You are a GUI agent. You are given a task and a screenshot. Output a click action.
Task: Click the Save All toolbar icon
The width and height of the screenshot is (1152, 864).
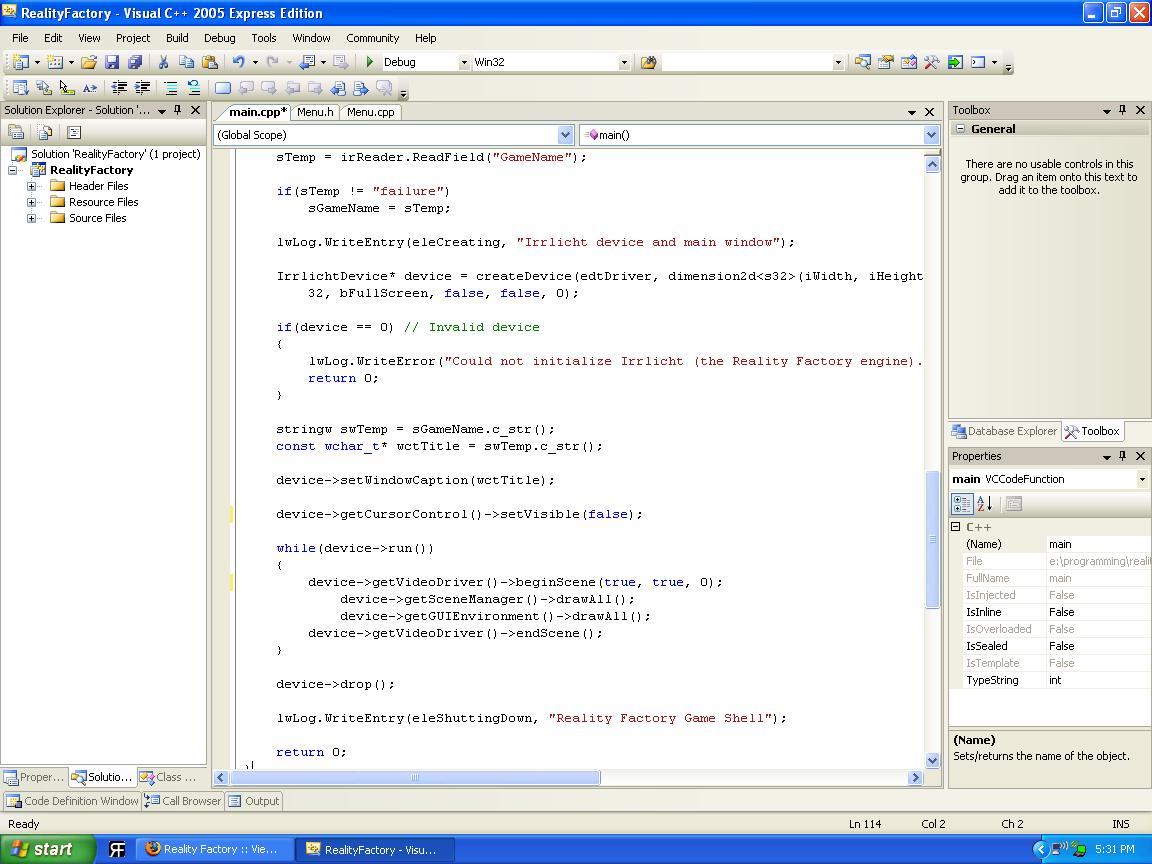[x=135, y=62]
